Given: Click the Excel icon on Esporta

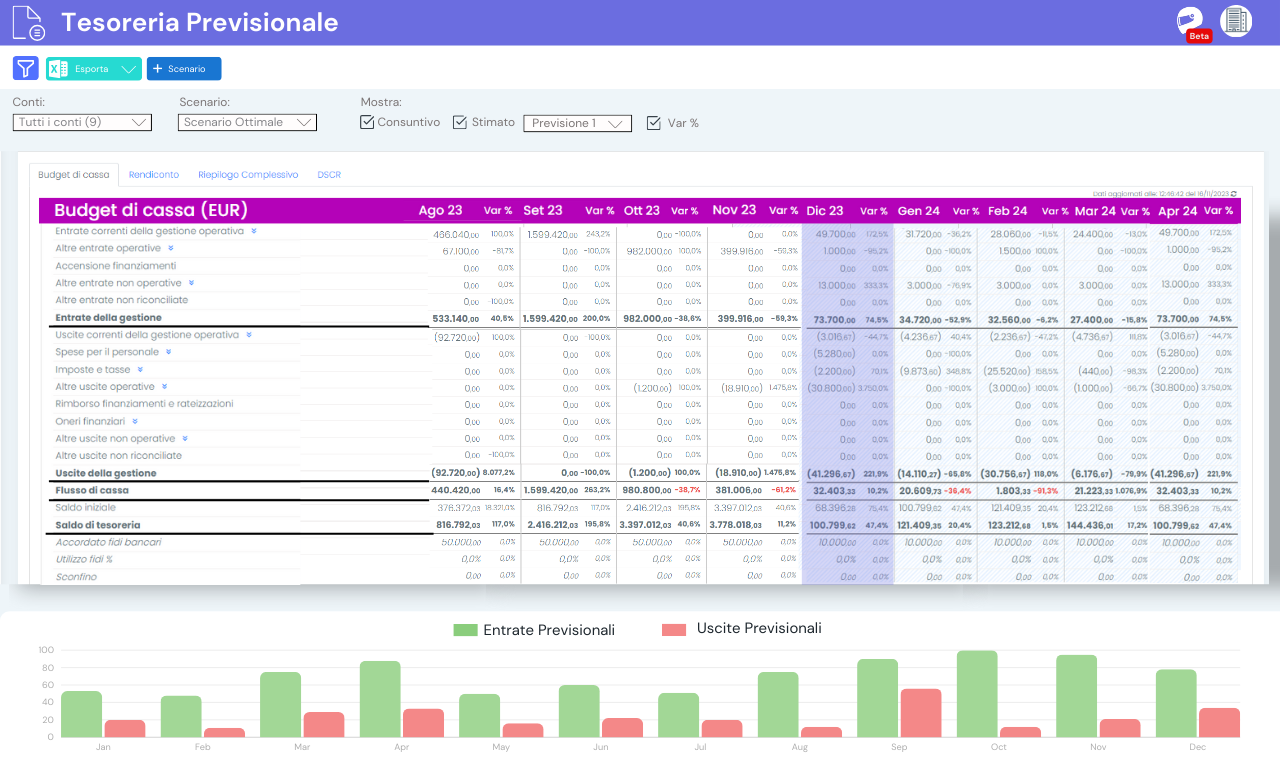Looking at the screenshot, I should [x=58, y=69].
